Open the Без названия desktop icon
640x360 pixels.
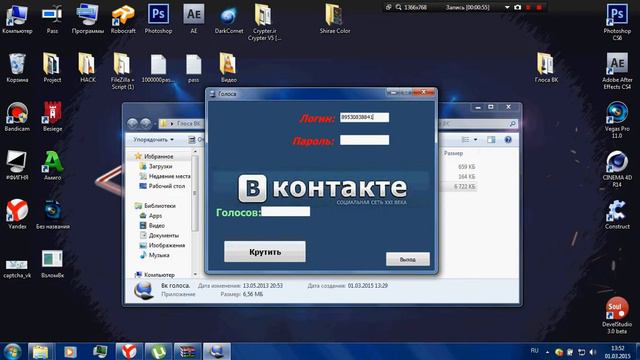53,215
